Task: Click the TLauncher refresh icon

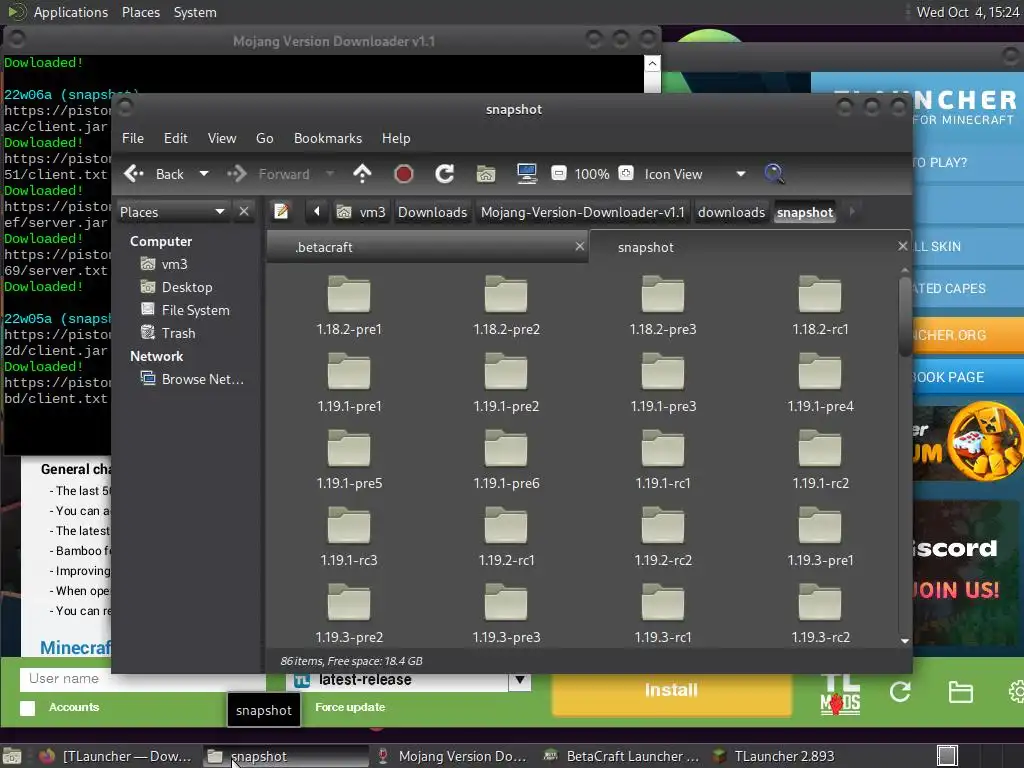Action: [x=900, y=692]
